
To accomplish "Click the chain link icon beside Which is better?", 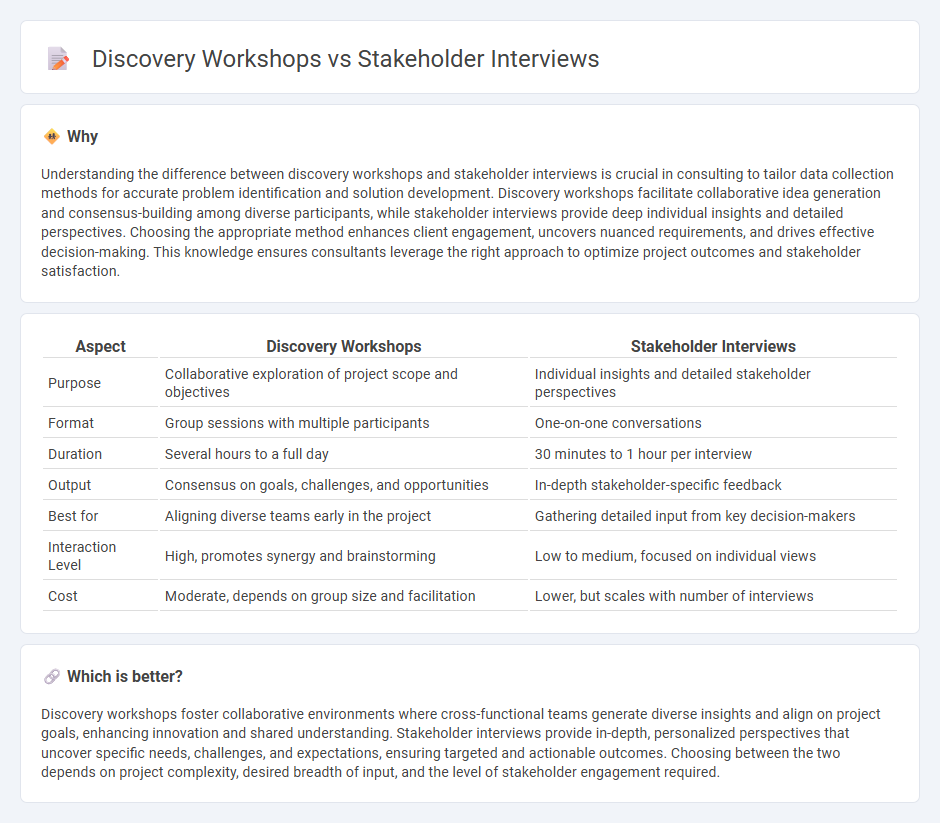I will (52, 677).
